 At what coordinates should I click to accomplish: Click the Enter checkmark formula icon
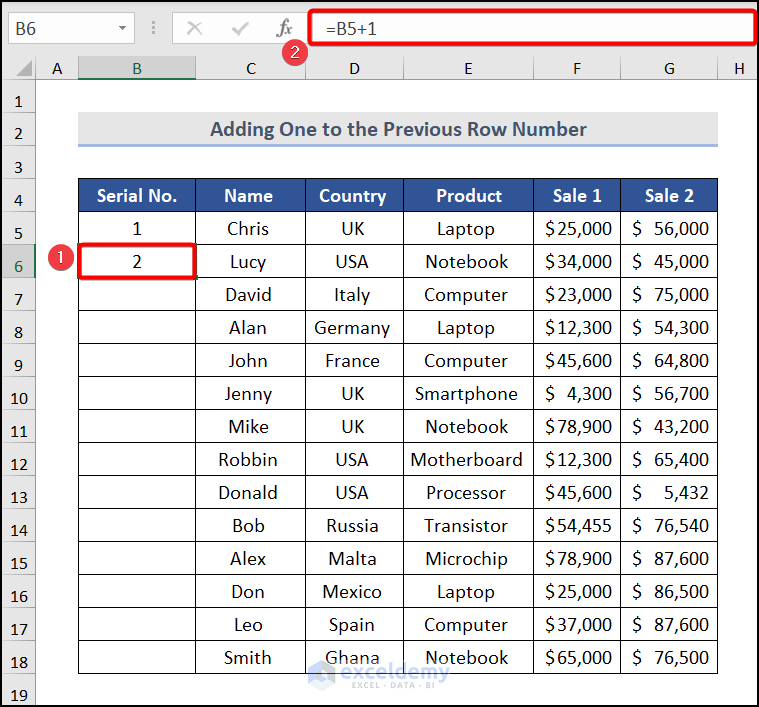240,29
